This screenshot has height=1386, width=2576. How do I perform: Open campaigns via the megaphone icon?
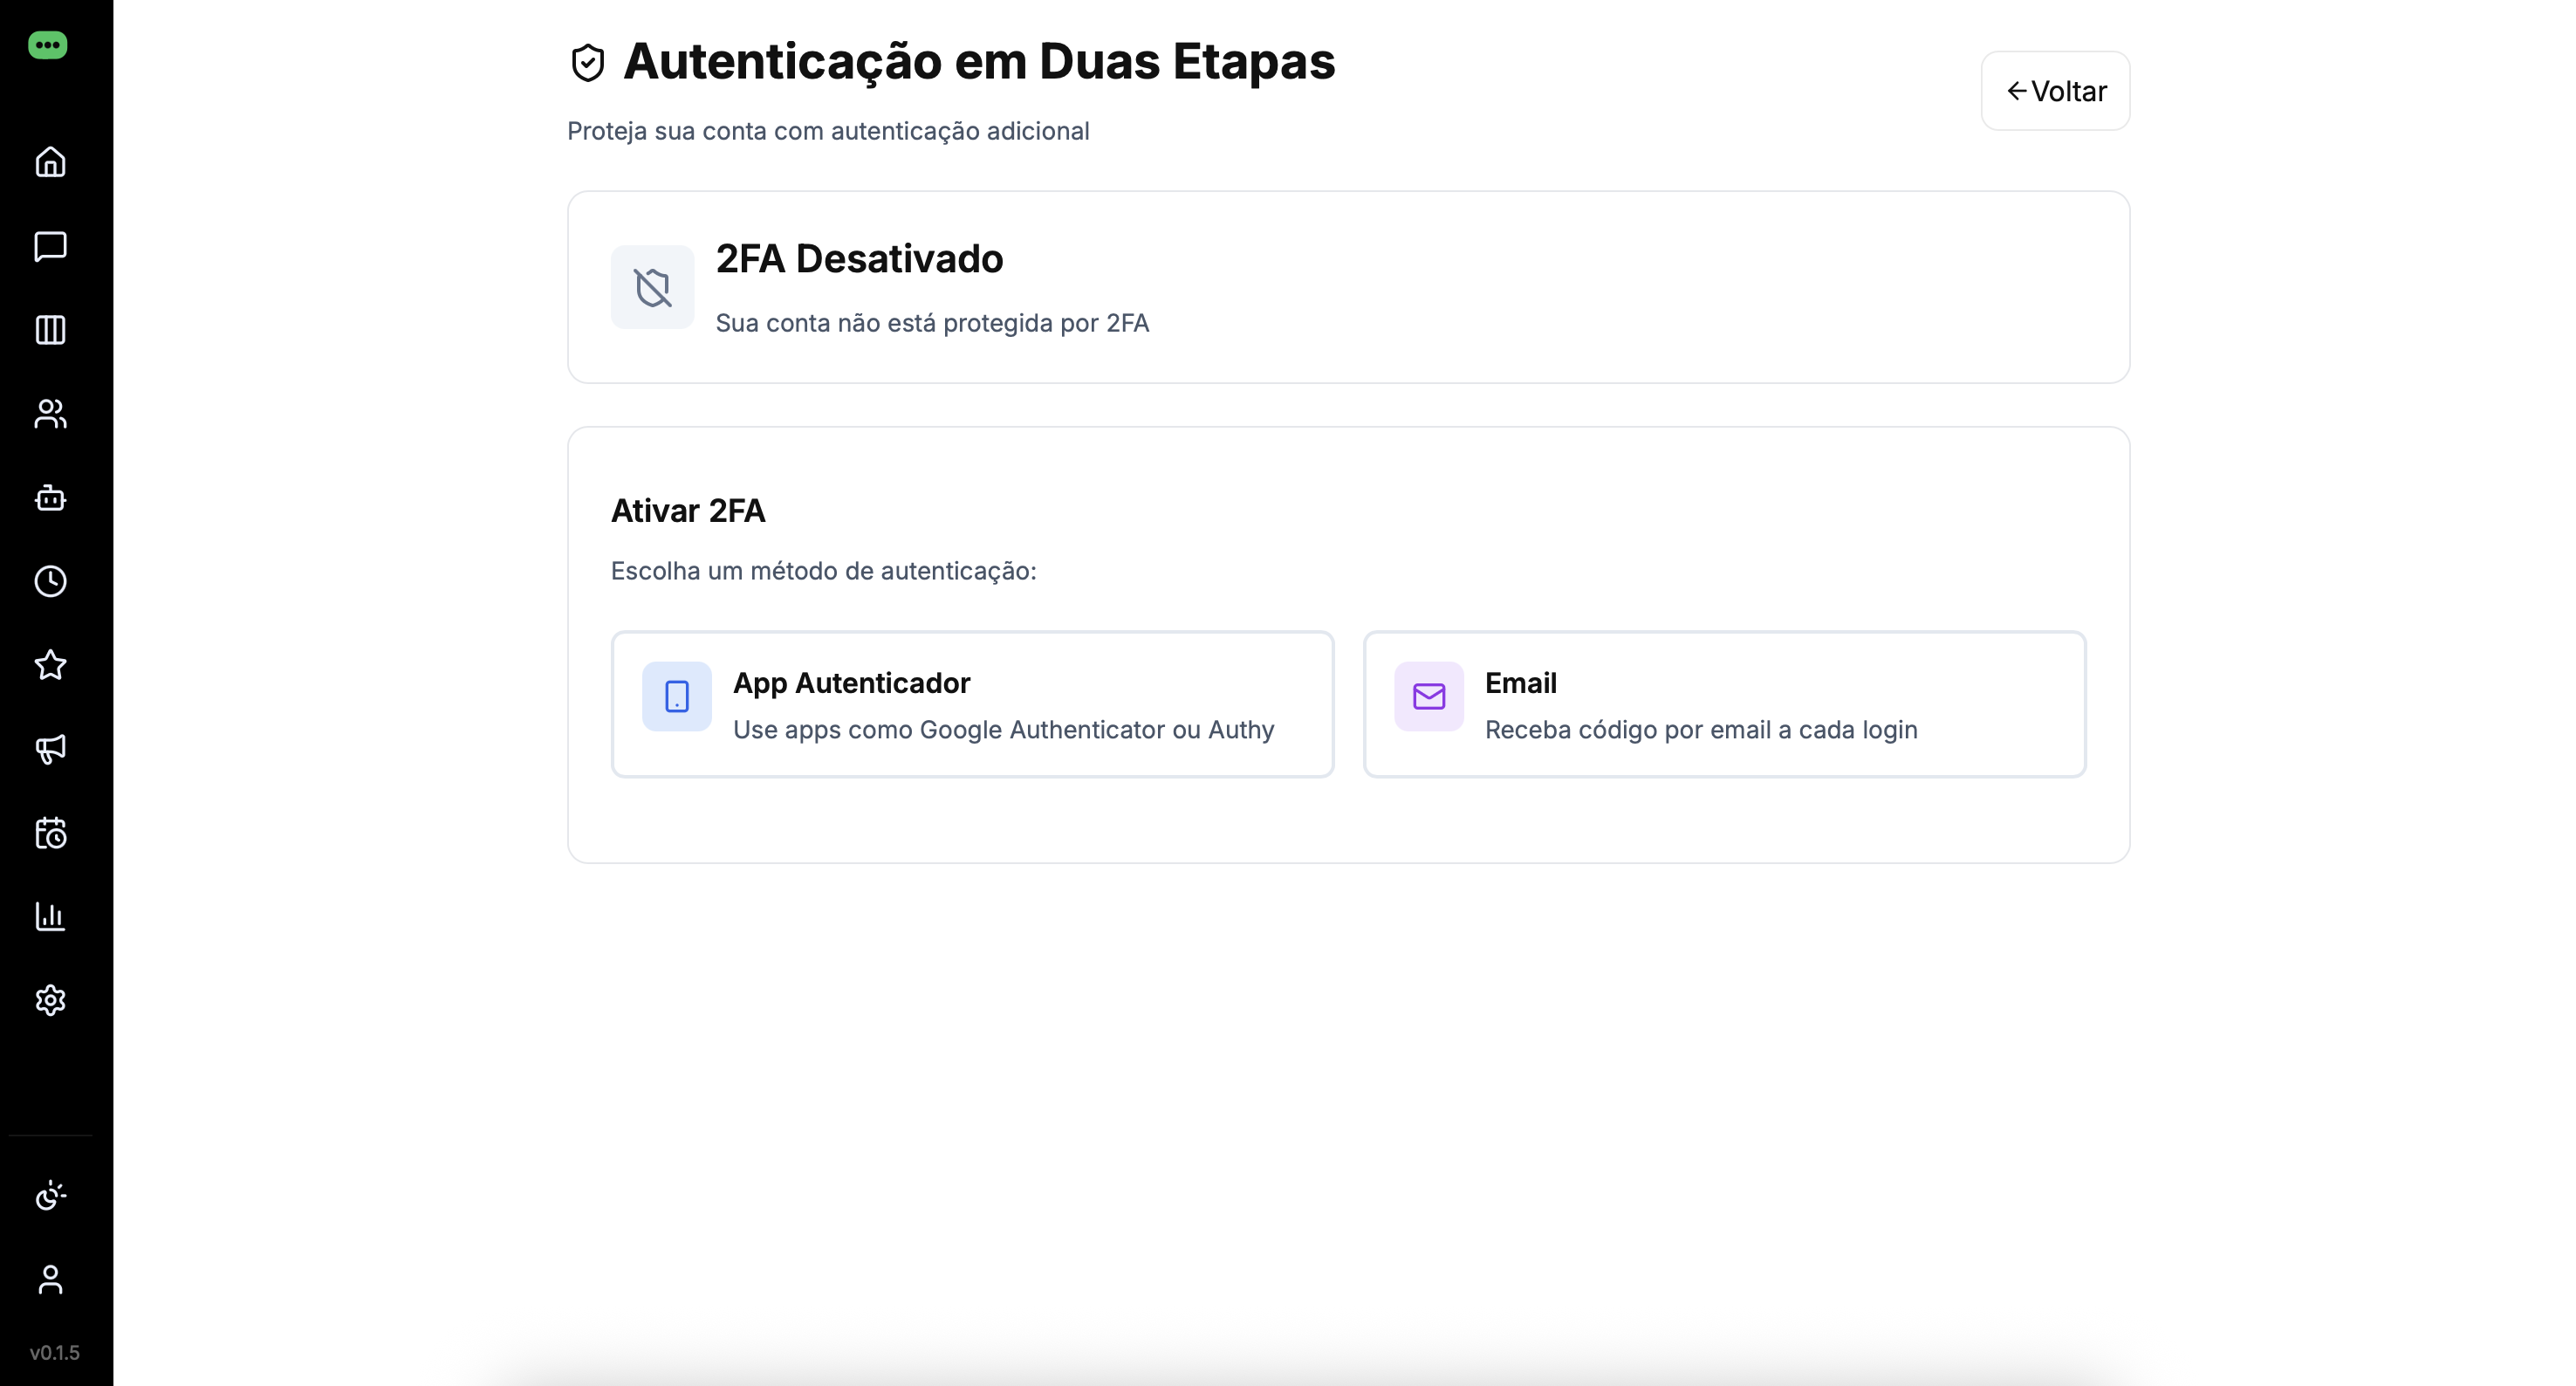click(49, 749)
